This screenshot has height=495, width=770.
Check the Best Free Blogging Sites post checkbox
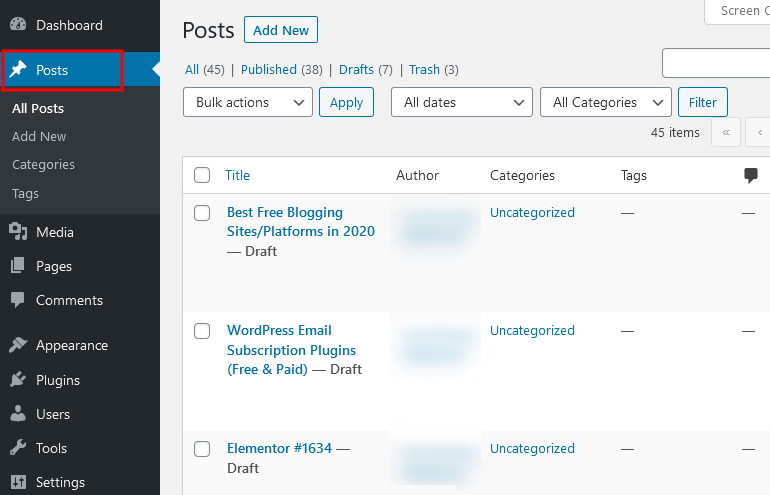click(x=202, y=213)
